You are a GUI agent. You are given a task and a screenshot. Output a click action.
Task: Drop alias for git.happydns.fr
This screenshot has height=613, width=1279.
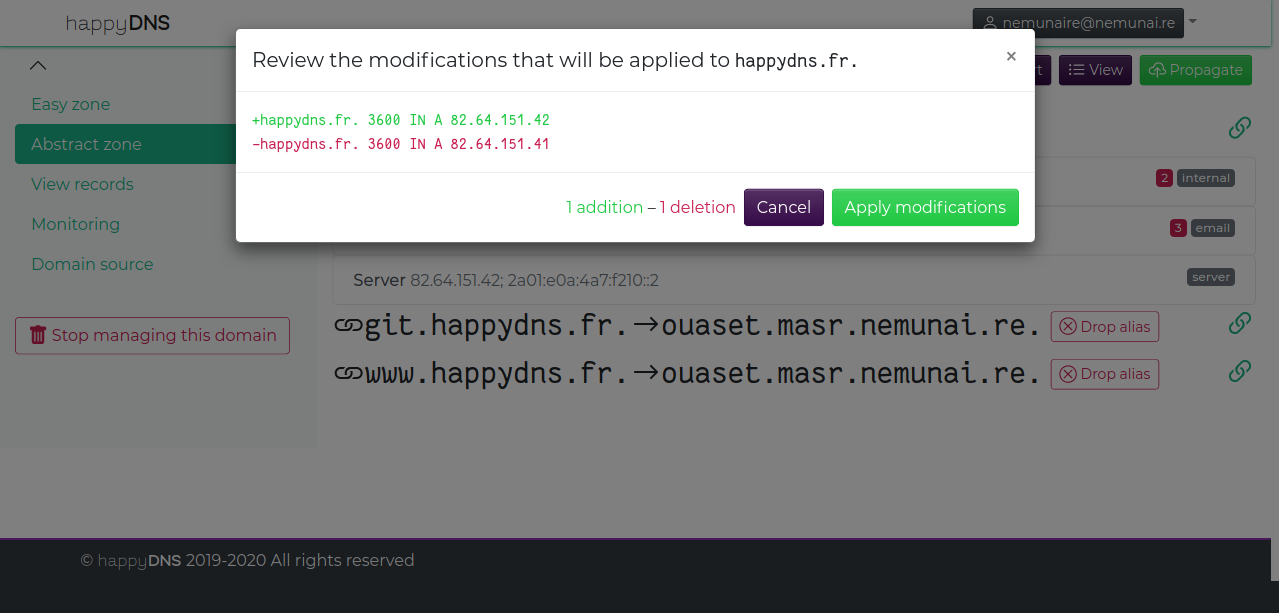(x=1104, y=326)
